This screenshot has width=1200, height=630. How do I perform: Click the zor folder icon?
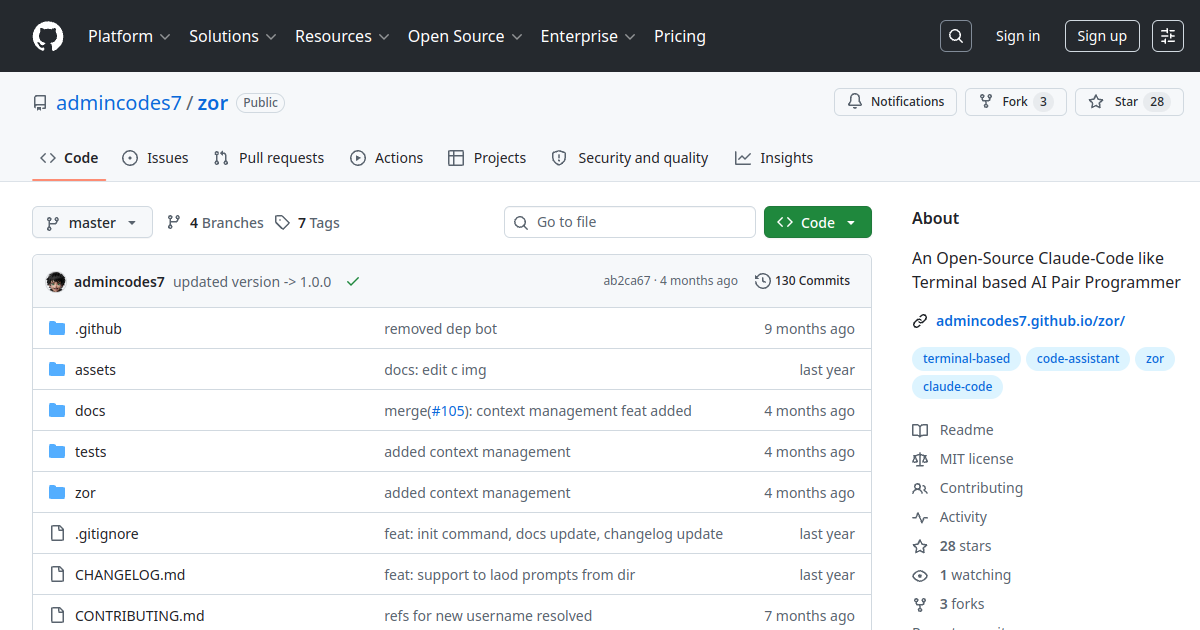[x=57, y=493]
